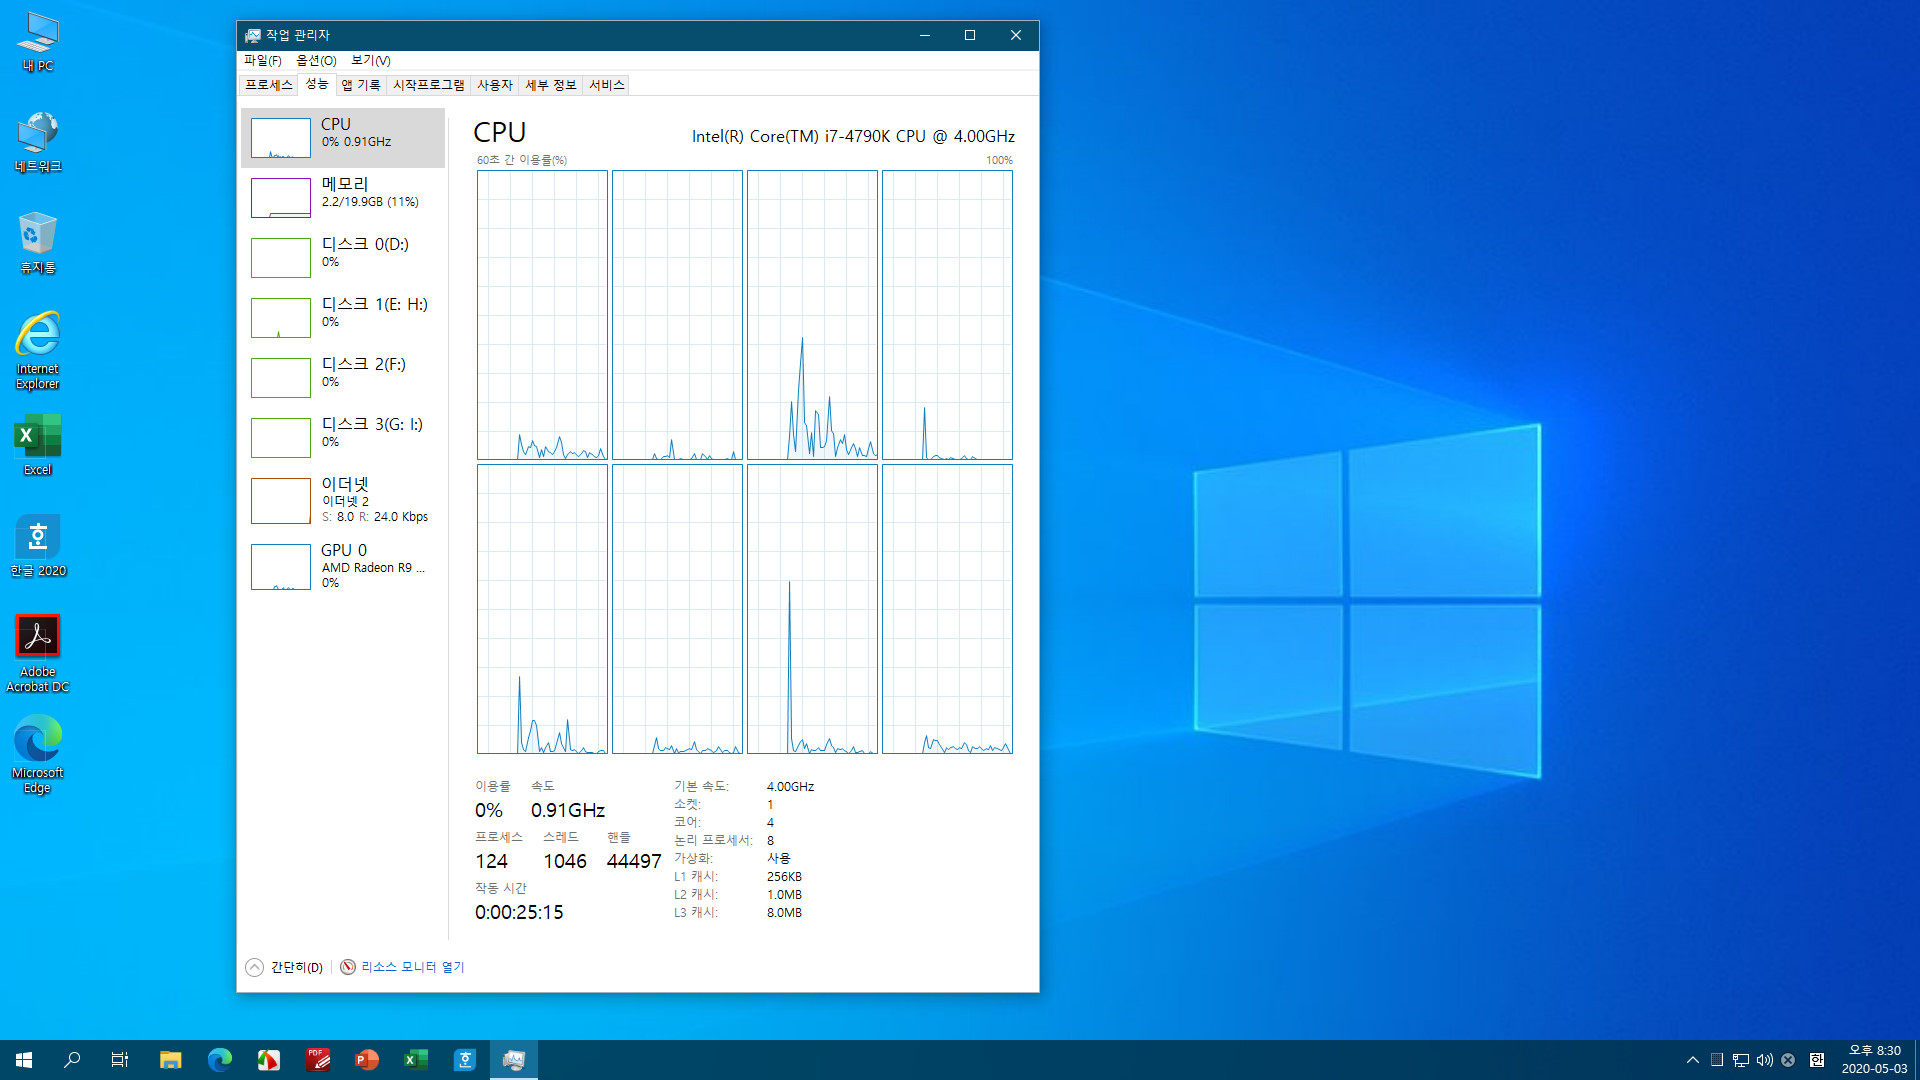Switch to the 시작프로그램 tab

tap(429, 85)
